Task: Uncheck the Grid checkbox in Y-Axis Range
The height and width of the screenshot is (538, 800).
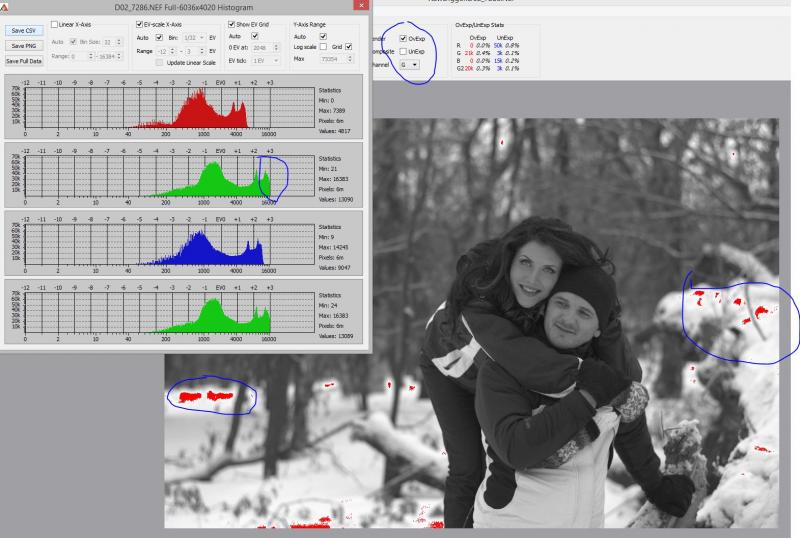Action: [348, 46]
